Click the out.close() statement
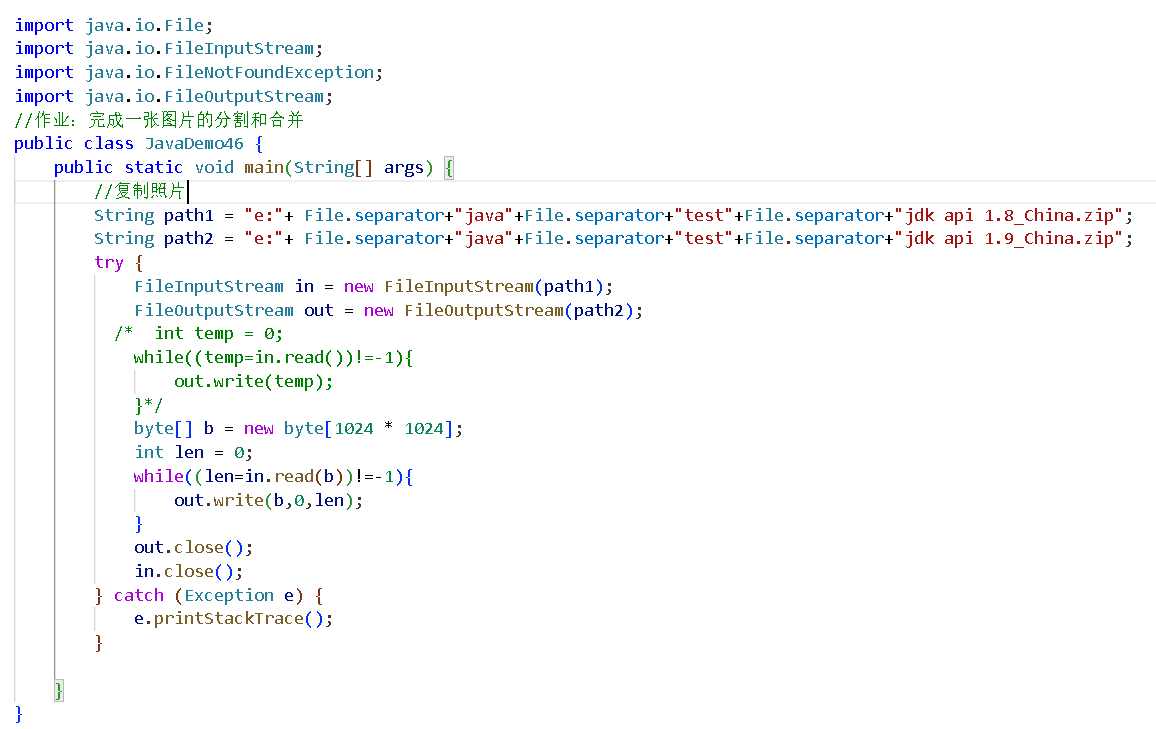The image size is (1156, 729). pyautogui.click(x=193, y=548)
